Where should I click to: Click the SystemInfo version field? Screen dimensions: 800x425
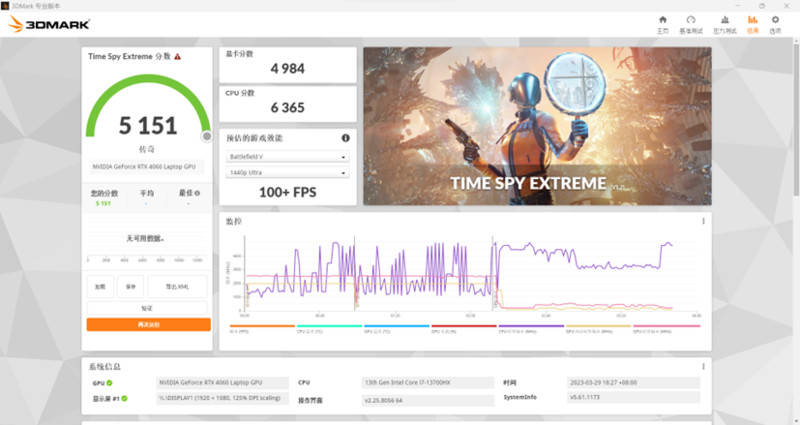[633, 397]
